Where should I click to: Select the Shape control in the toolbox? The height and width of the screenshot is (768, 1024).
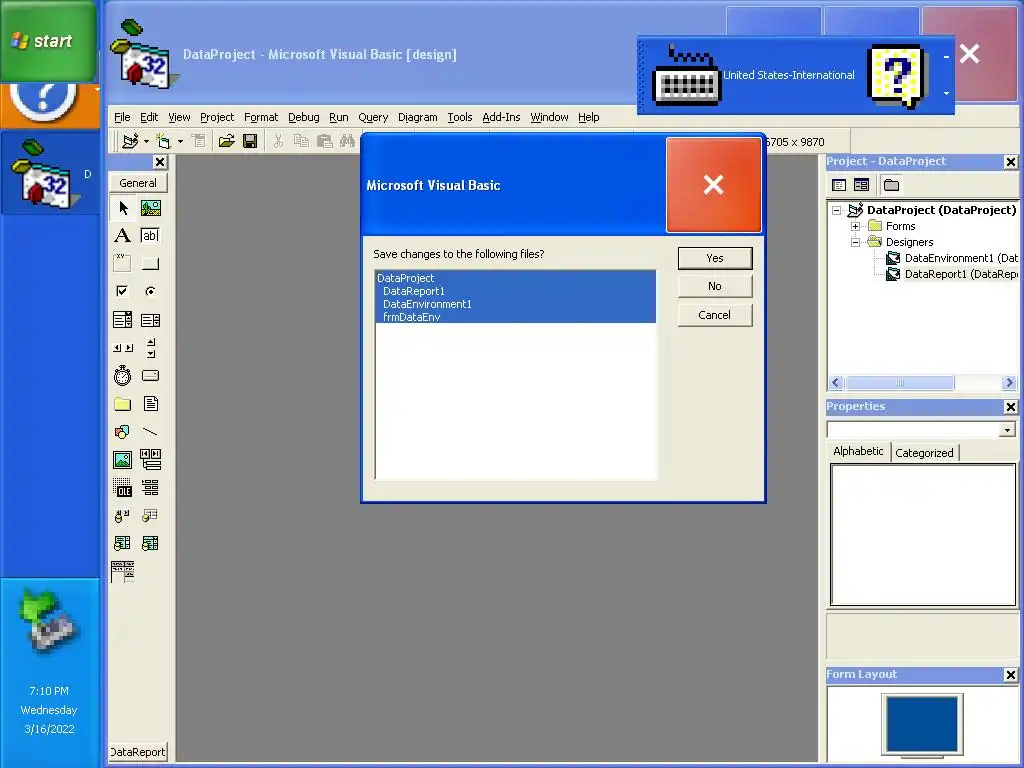pos(123,432)
